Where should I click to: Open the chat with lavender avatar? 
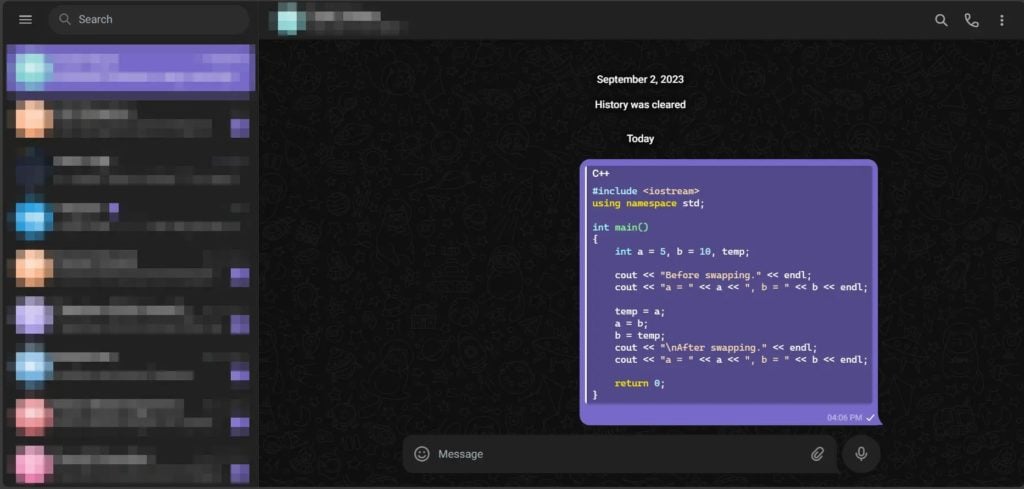[x=131, y=316]
